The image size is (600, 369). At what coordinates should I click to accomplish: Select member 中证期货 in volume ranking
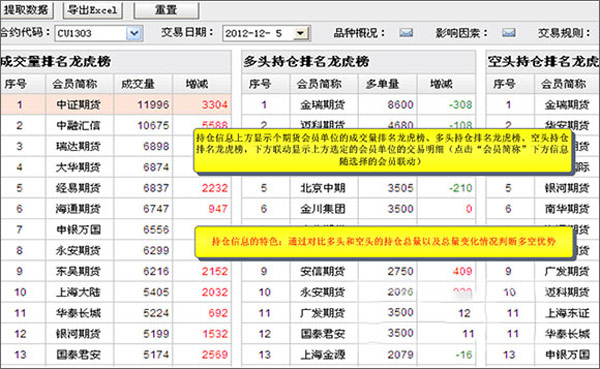coord(78,104)
